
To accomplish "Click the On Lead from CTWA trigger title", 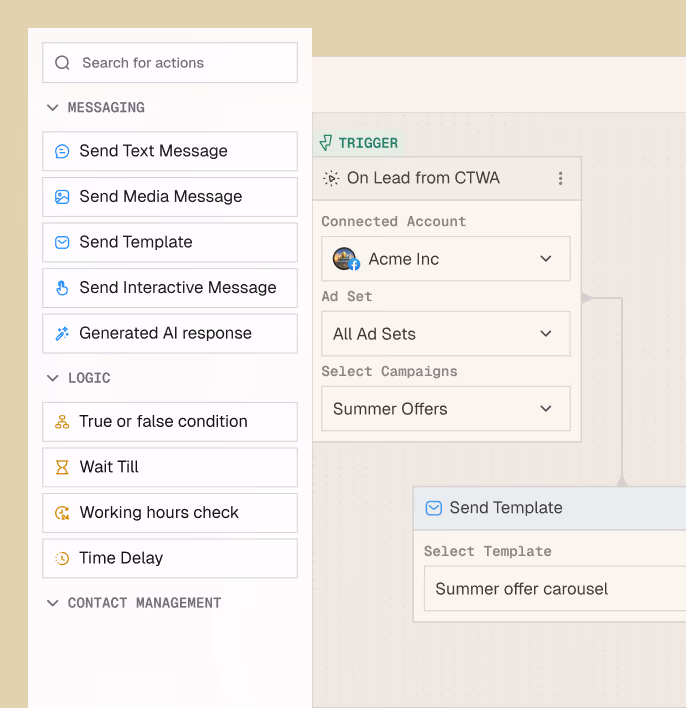I will 423,178.
